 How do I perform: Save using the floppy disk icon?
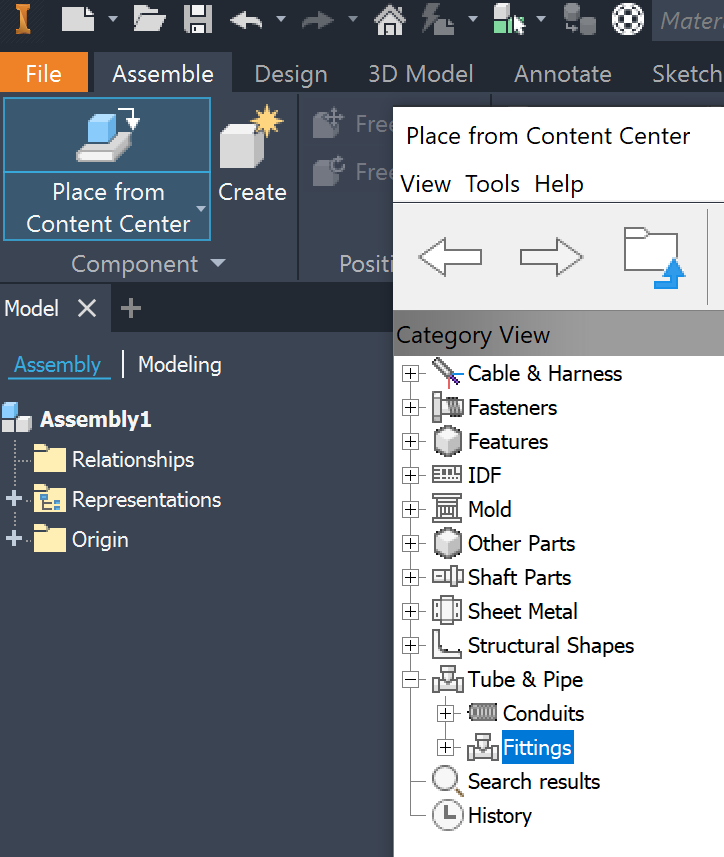tap(199, 18)
